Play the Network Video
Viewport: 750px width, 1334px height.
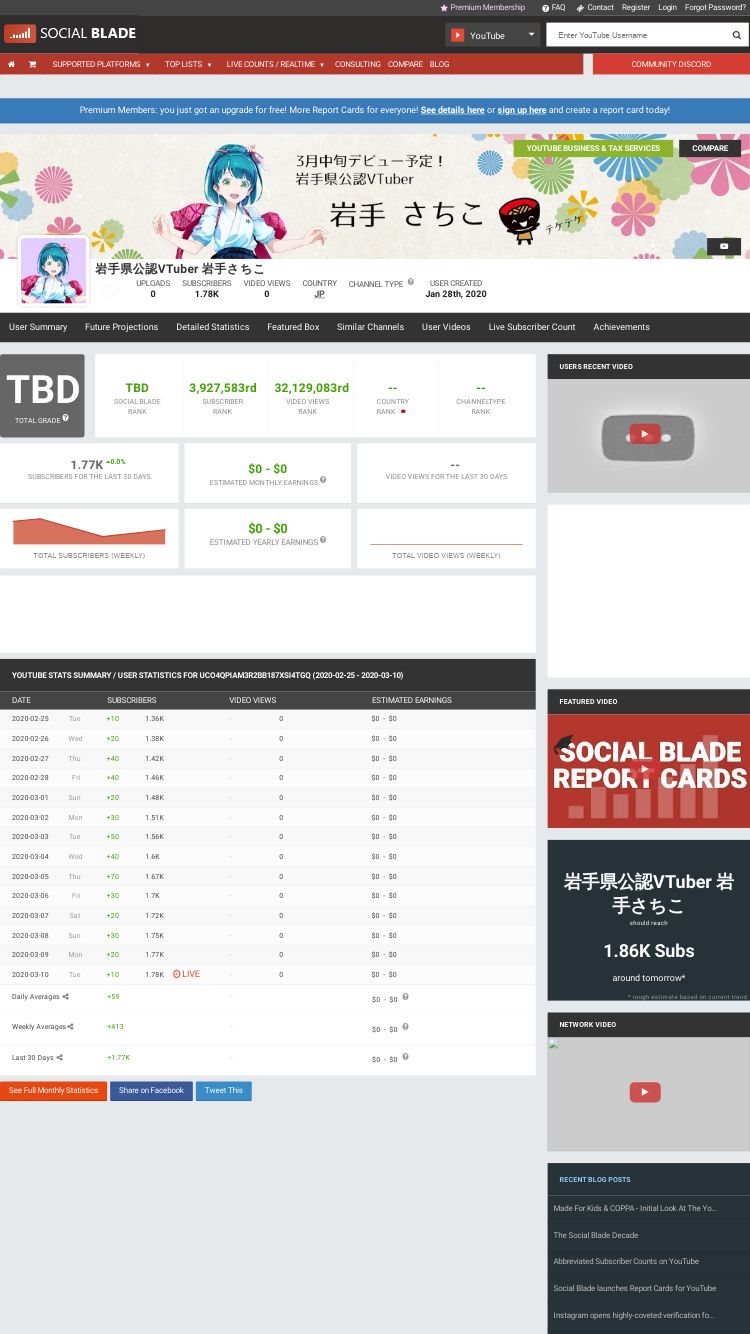tap(644, 1092)
